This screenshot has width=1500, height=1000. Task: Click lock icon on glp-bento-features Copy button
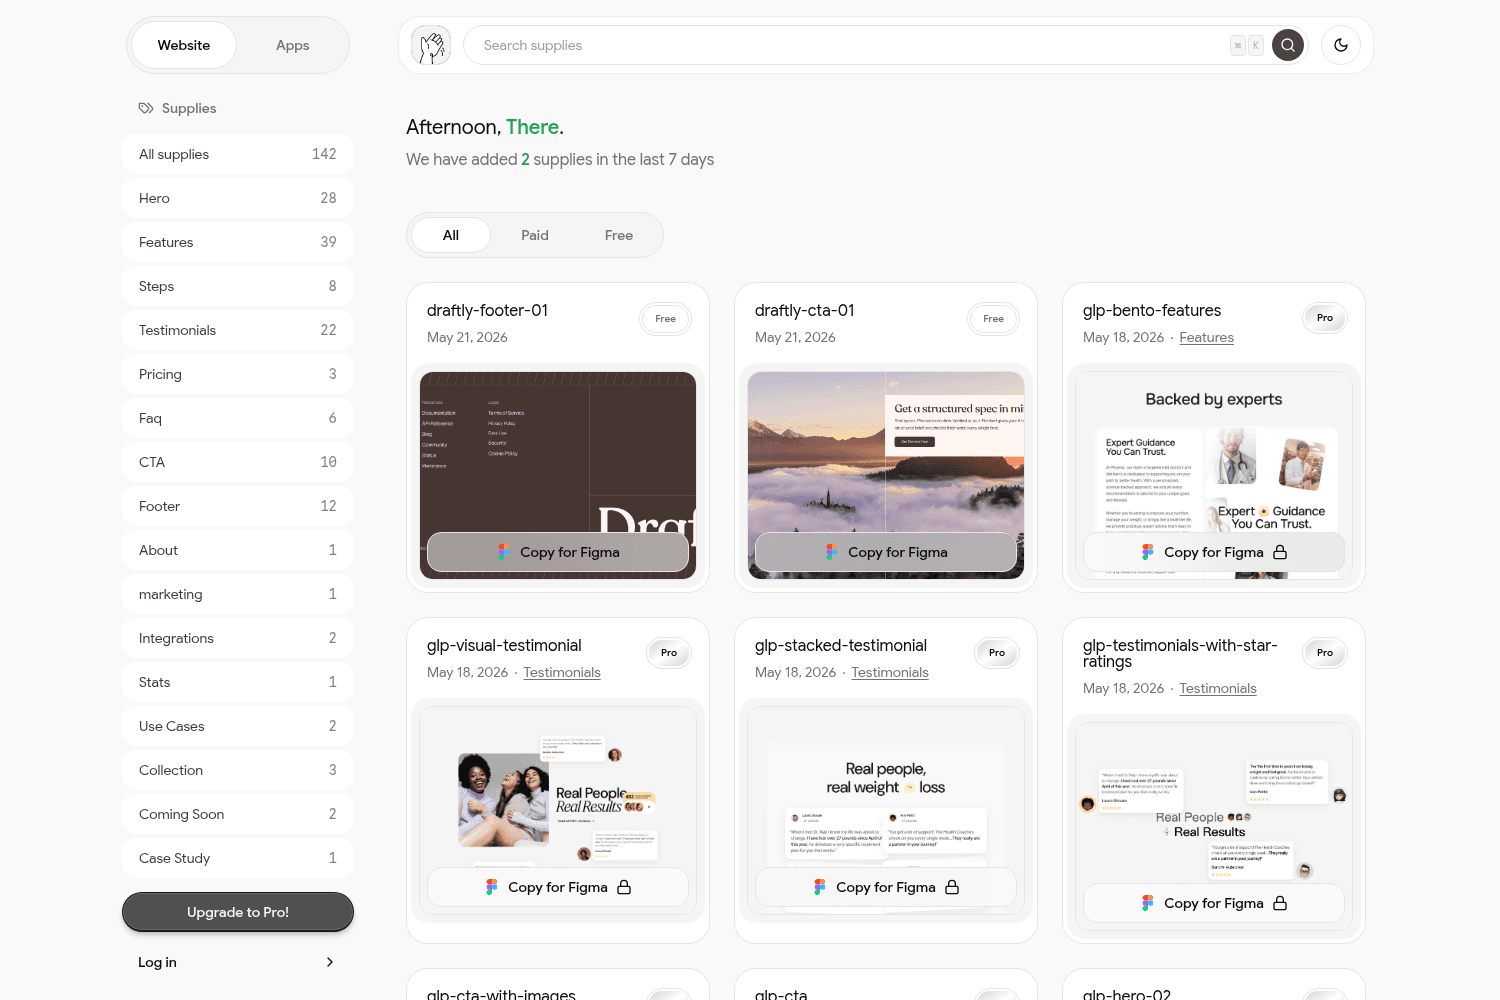pos(1280,552)
